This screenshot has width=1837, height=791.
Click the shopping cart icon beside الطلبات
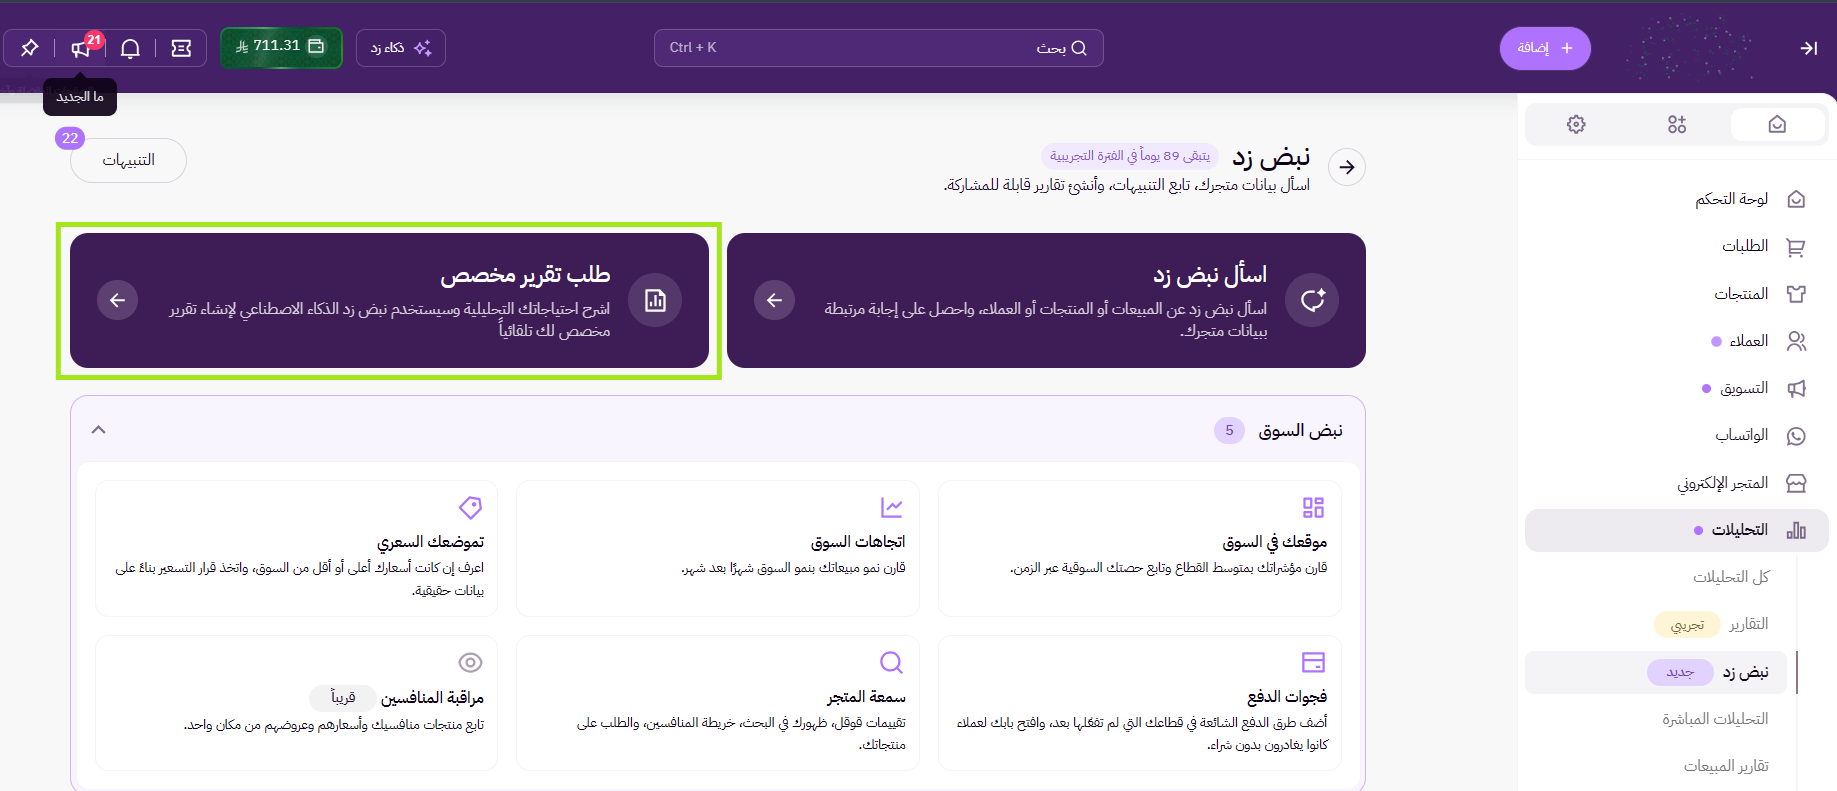click(1796, 247)
